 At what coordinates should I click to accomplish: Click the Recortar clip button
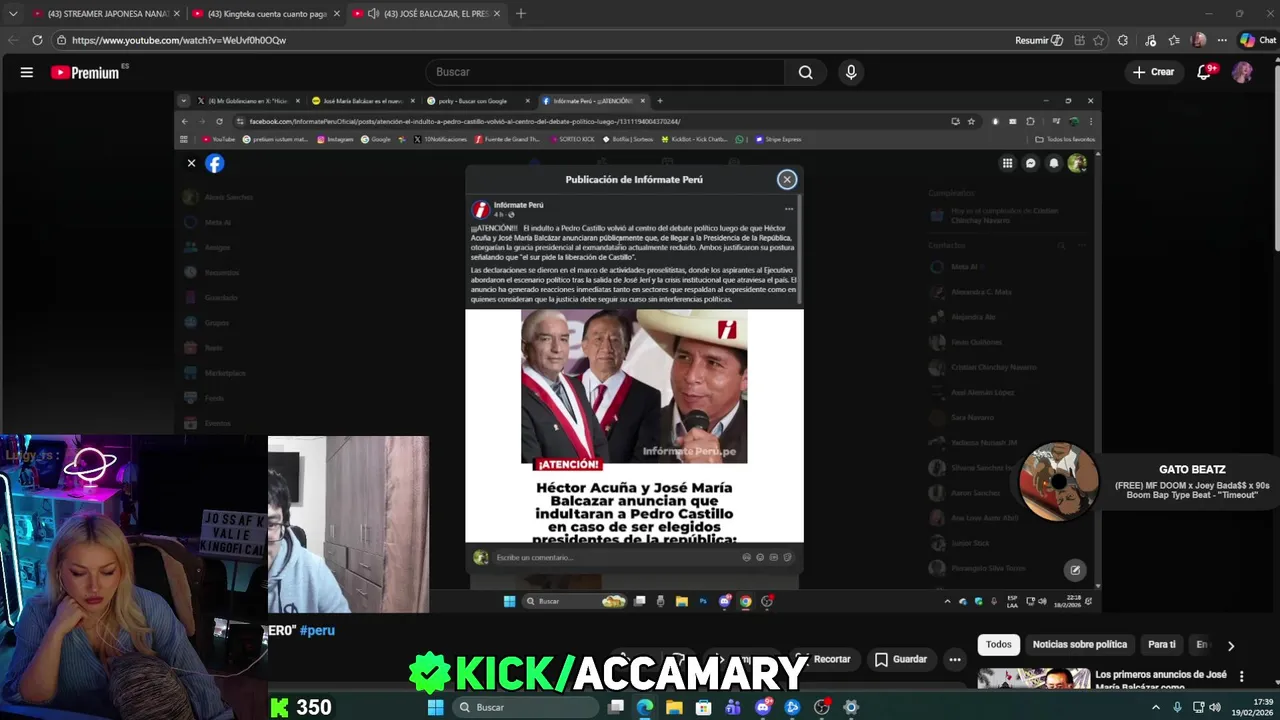(824, 659)
